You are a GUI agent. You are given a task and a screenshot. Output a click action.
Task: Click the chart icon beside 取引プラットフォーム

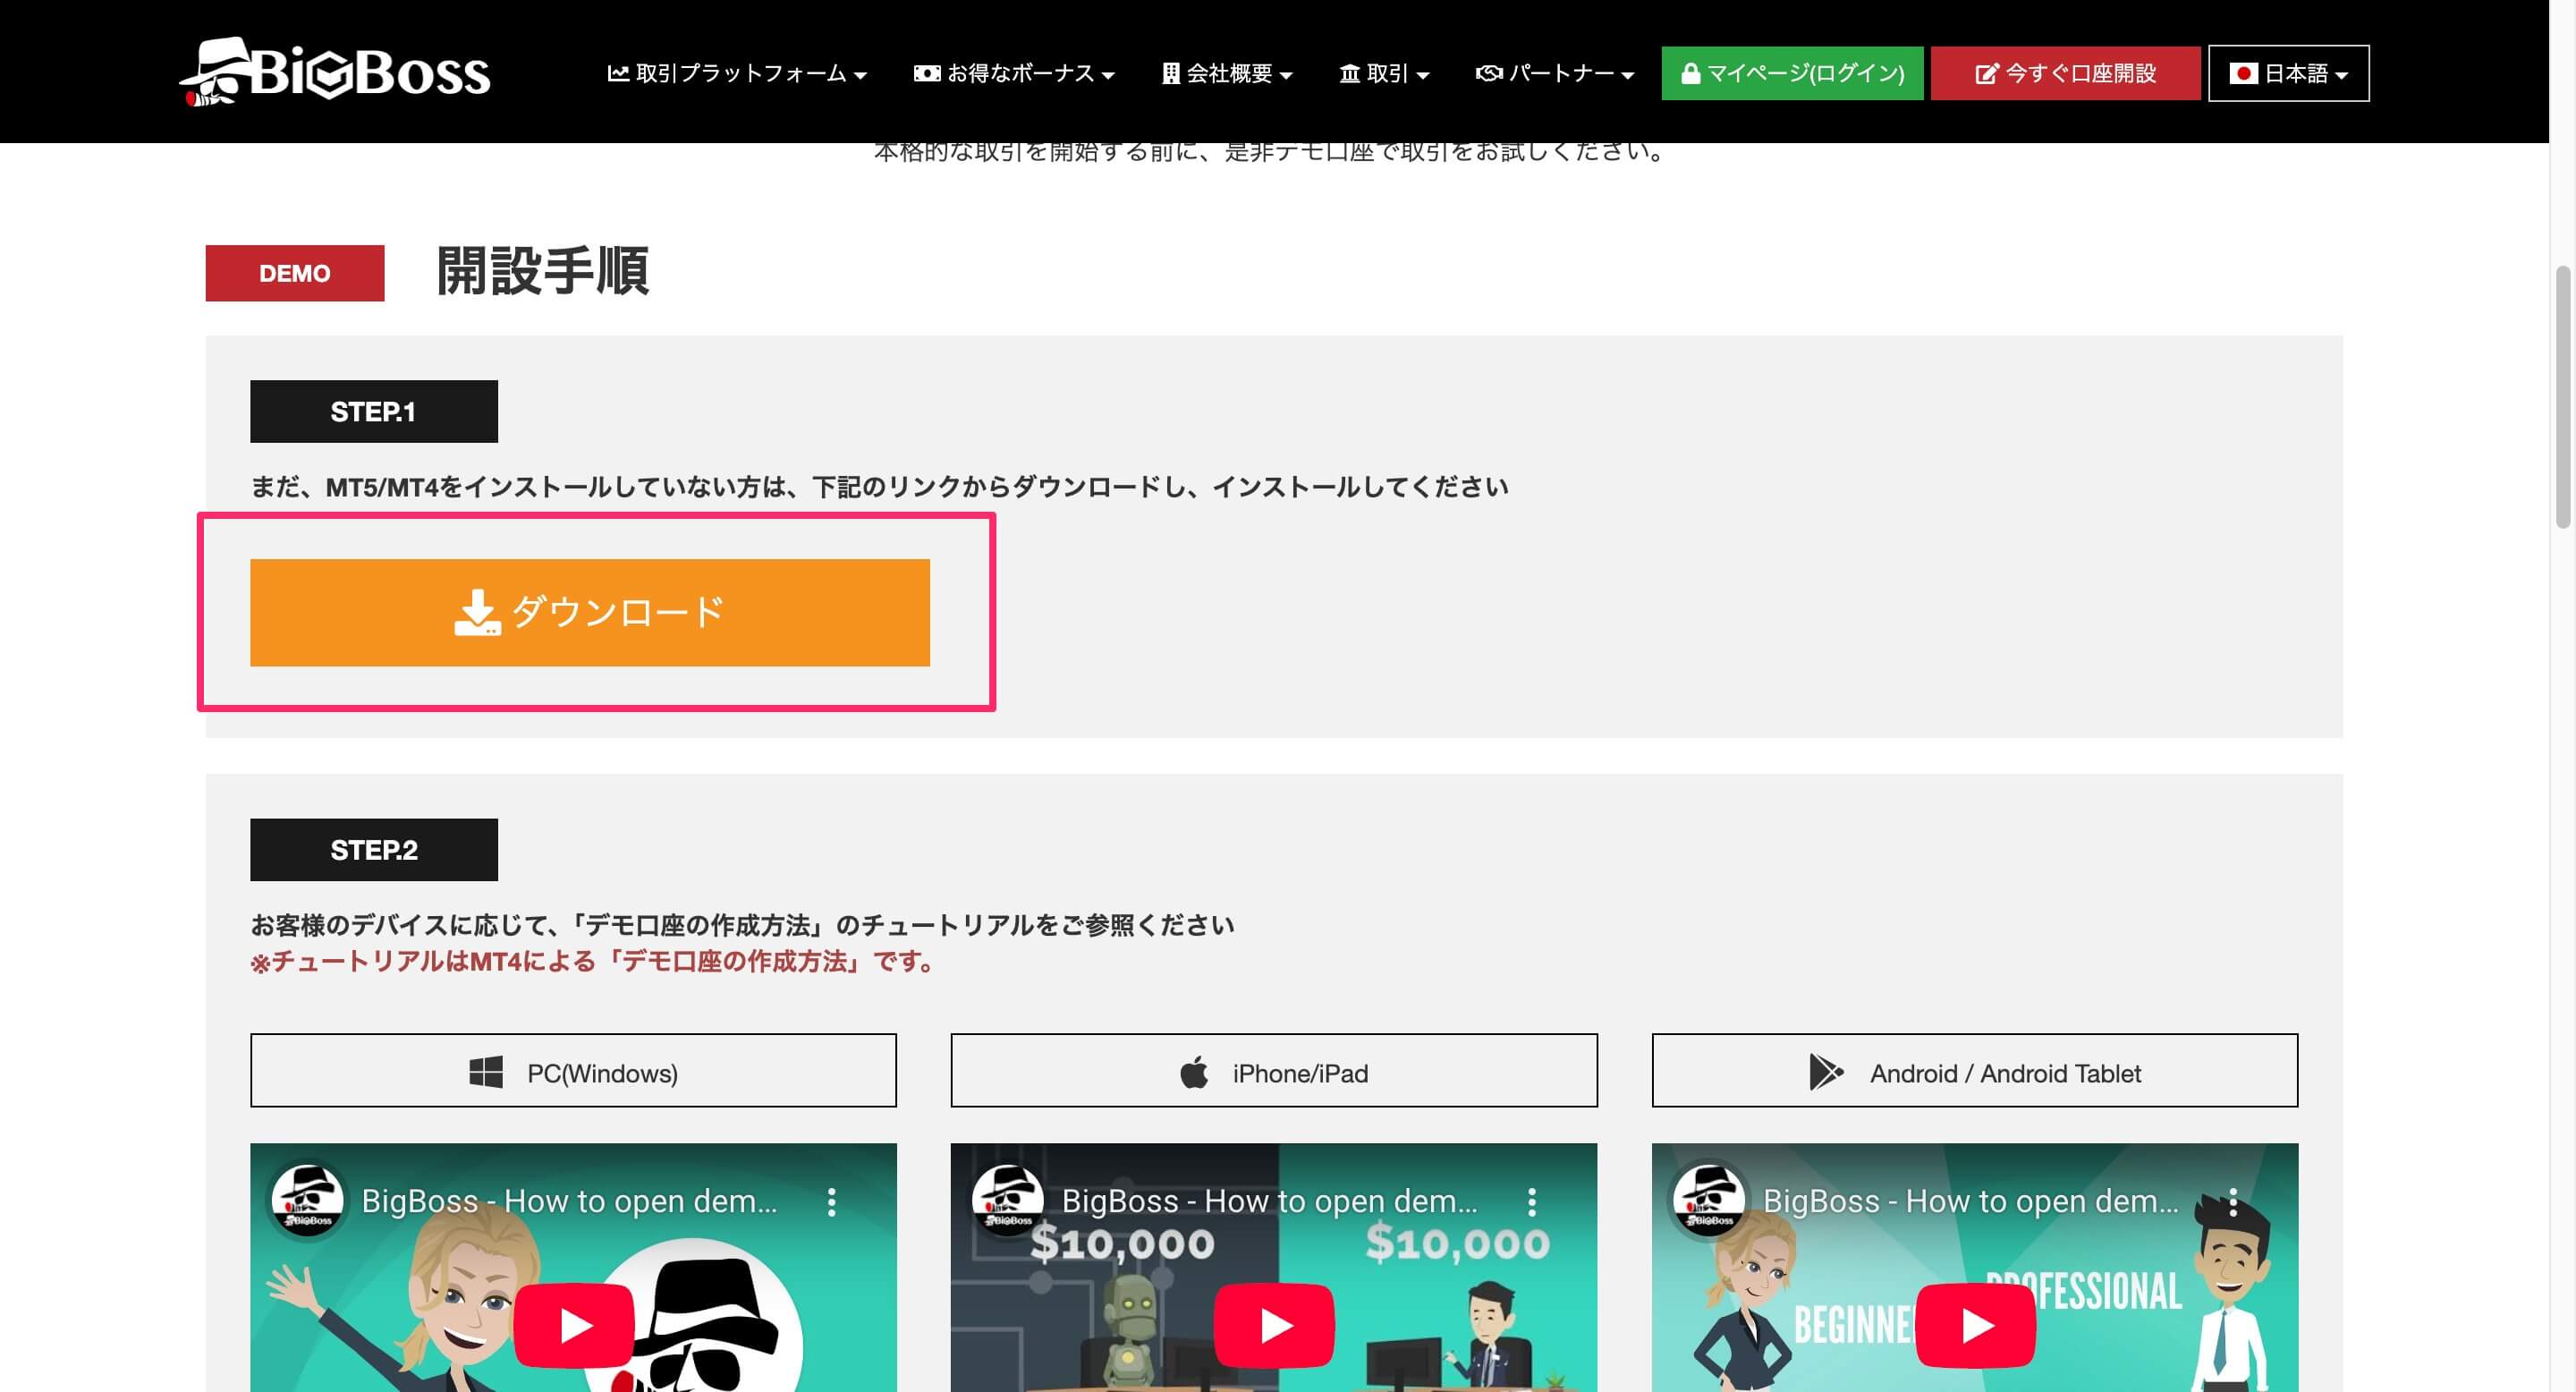tap(618, 73)
